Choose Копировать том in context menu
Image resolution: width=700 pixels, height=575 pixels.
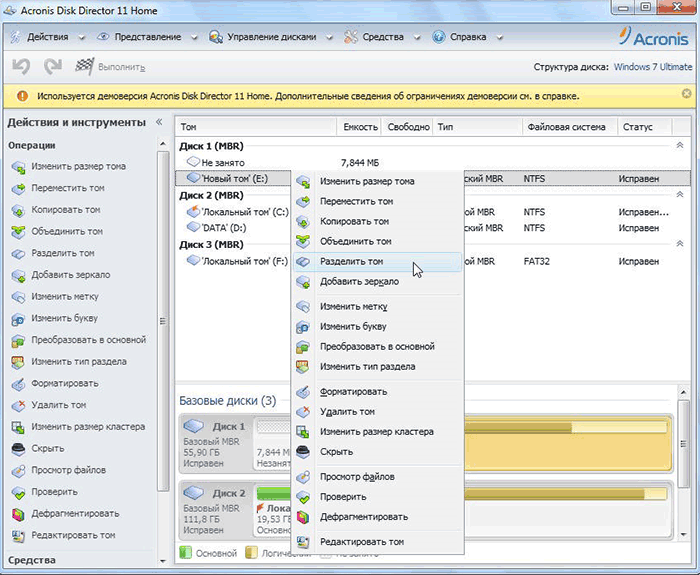(x=377, y=221)
